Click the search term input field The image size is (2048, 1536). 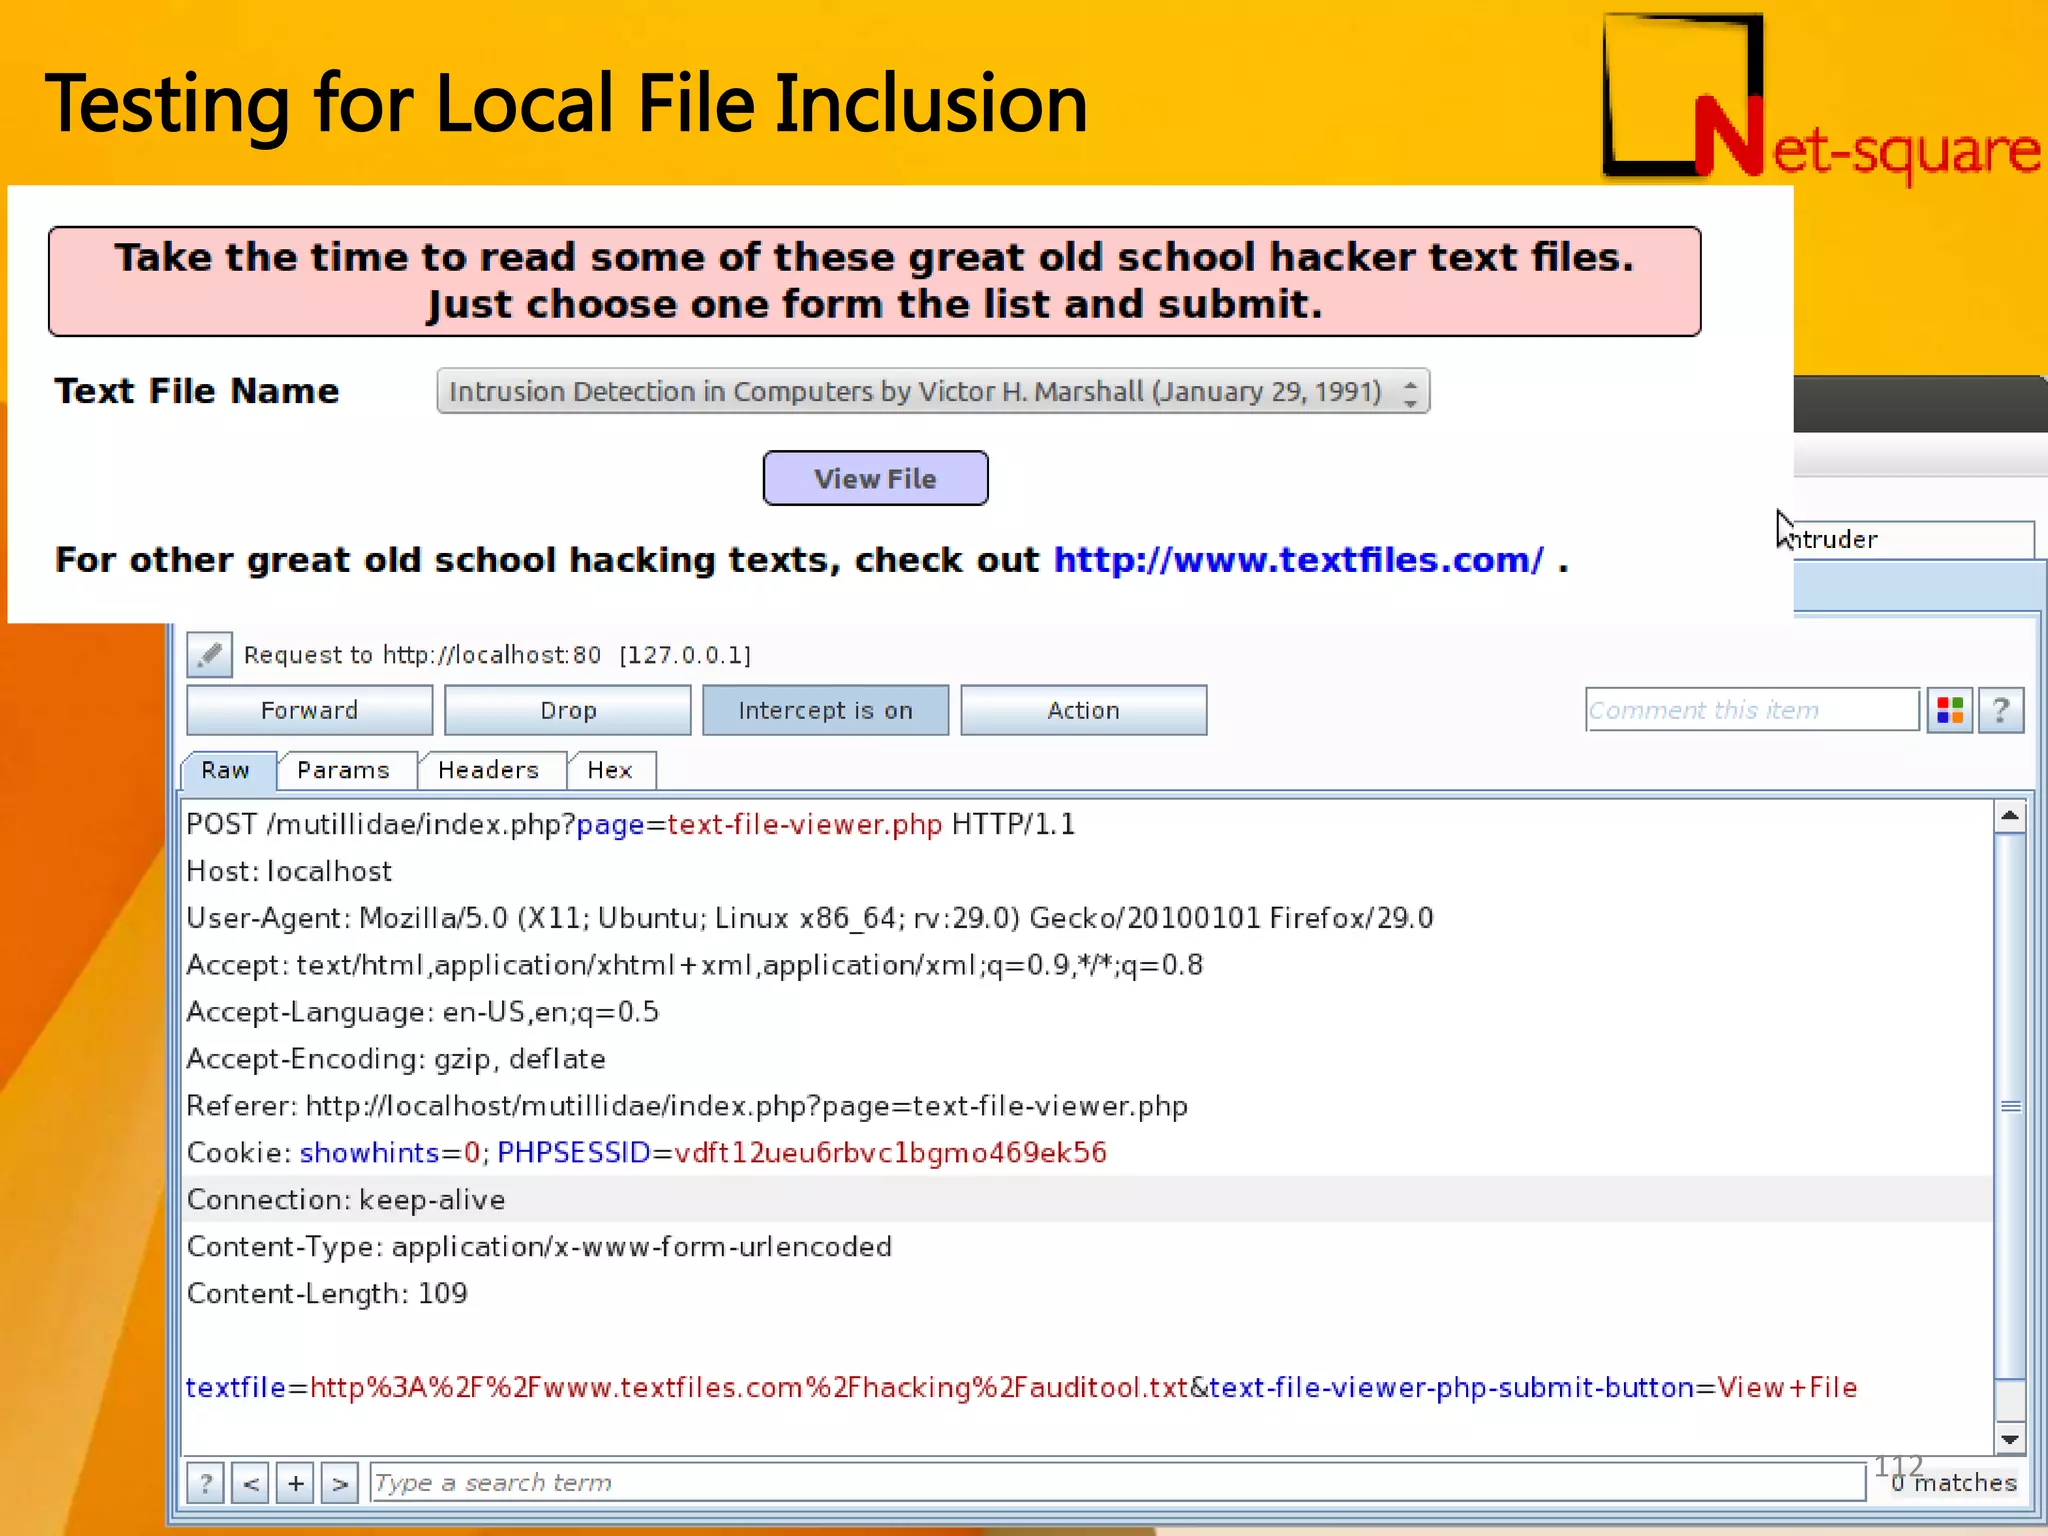pos(1117,1483)
